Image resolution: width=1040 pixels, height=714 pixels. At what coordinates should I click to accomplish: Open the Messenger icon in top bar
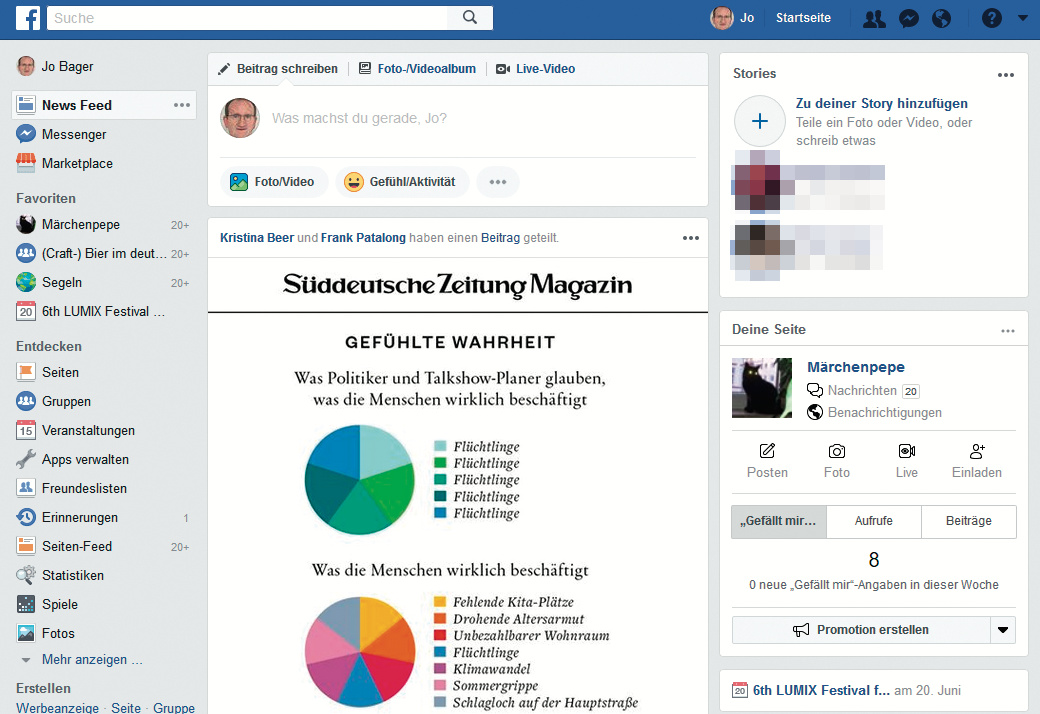(x=909, y=18)
